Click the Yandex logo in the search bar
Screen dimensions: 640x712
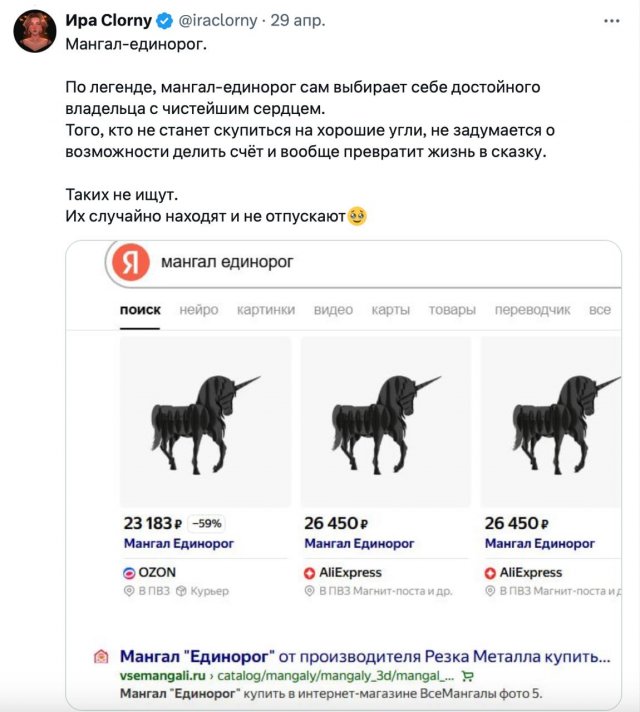pyautogui.click(x=130, y=264)
